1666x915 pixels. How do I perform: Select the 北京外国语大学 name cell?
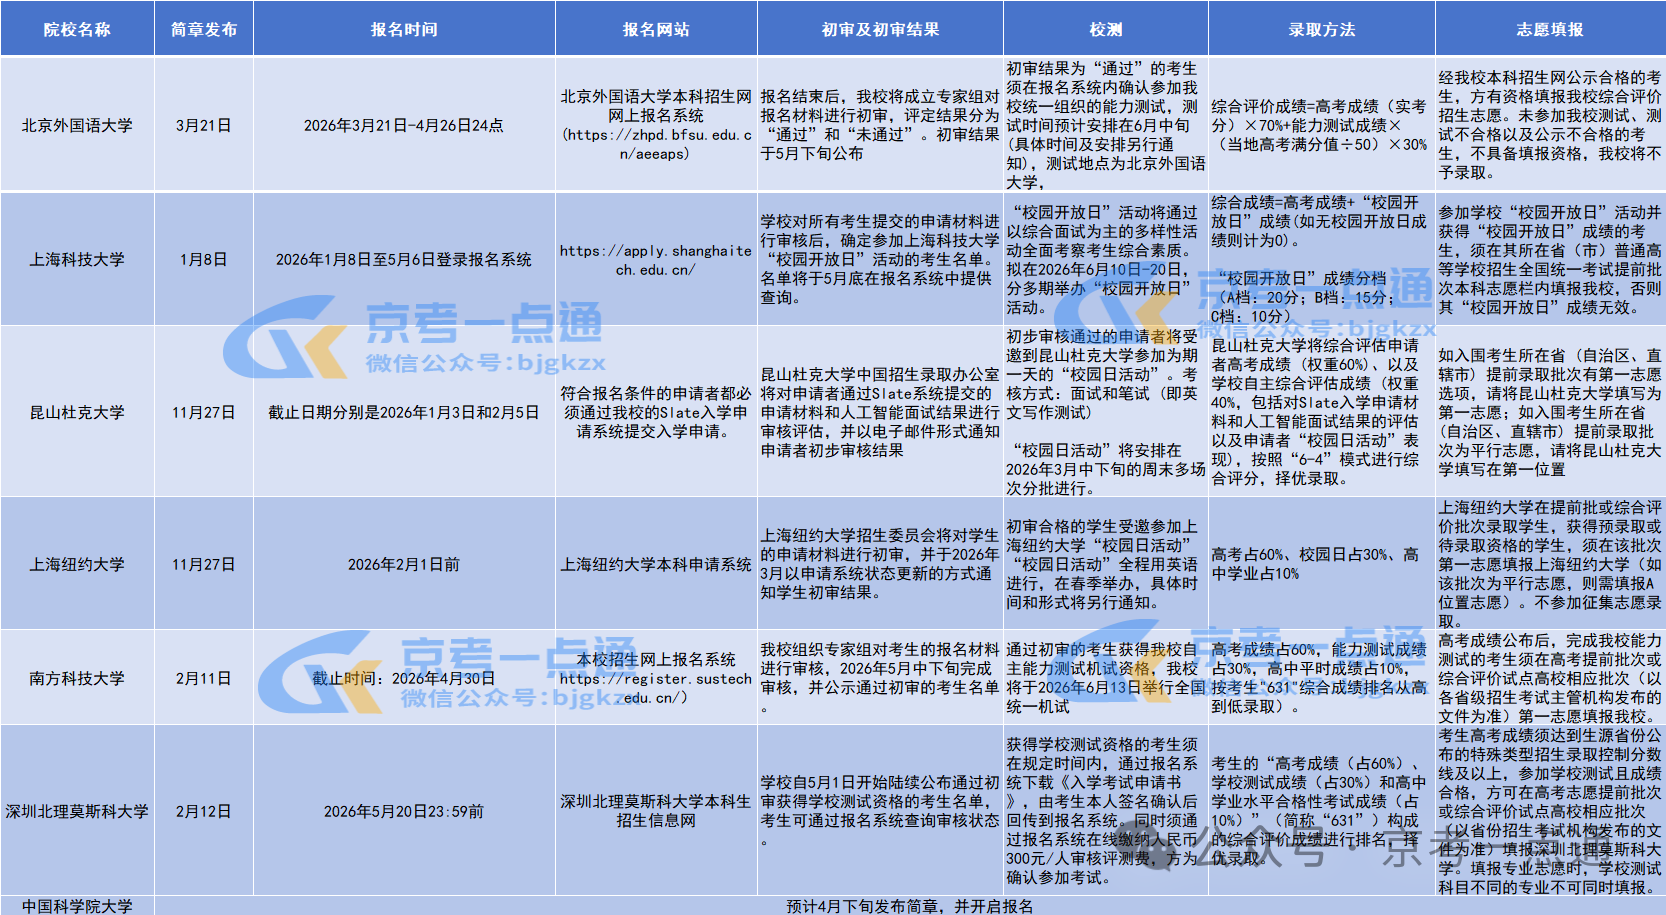tap(77, 125)
